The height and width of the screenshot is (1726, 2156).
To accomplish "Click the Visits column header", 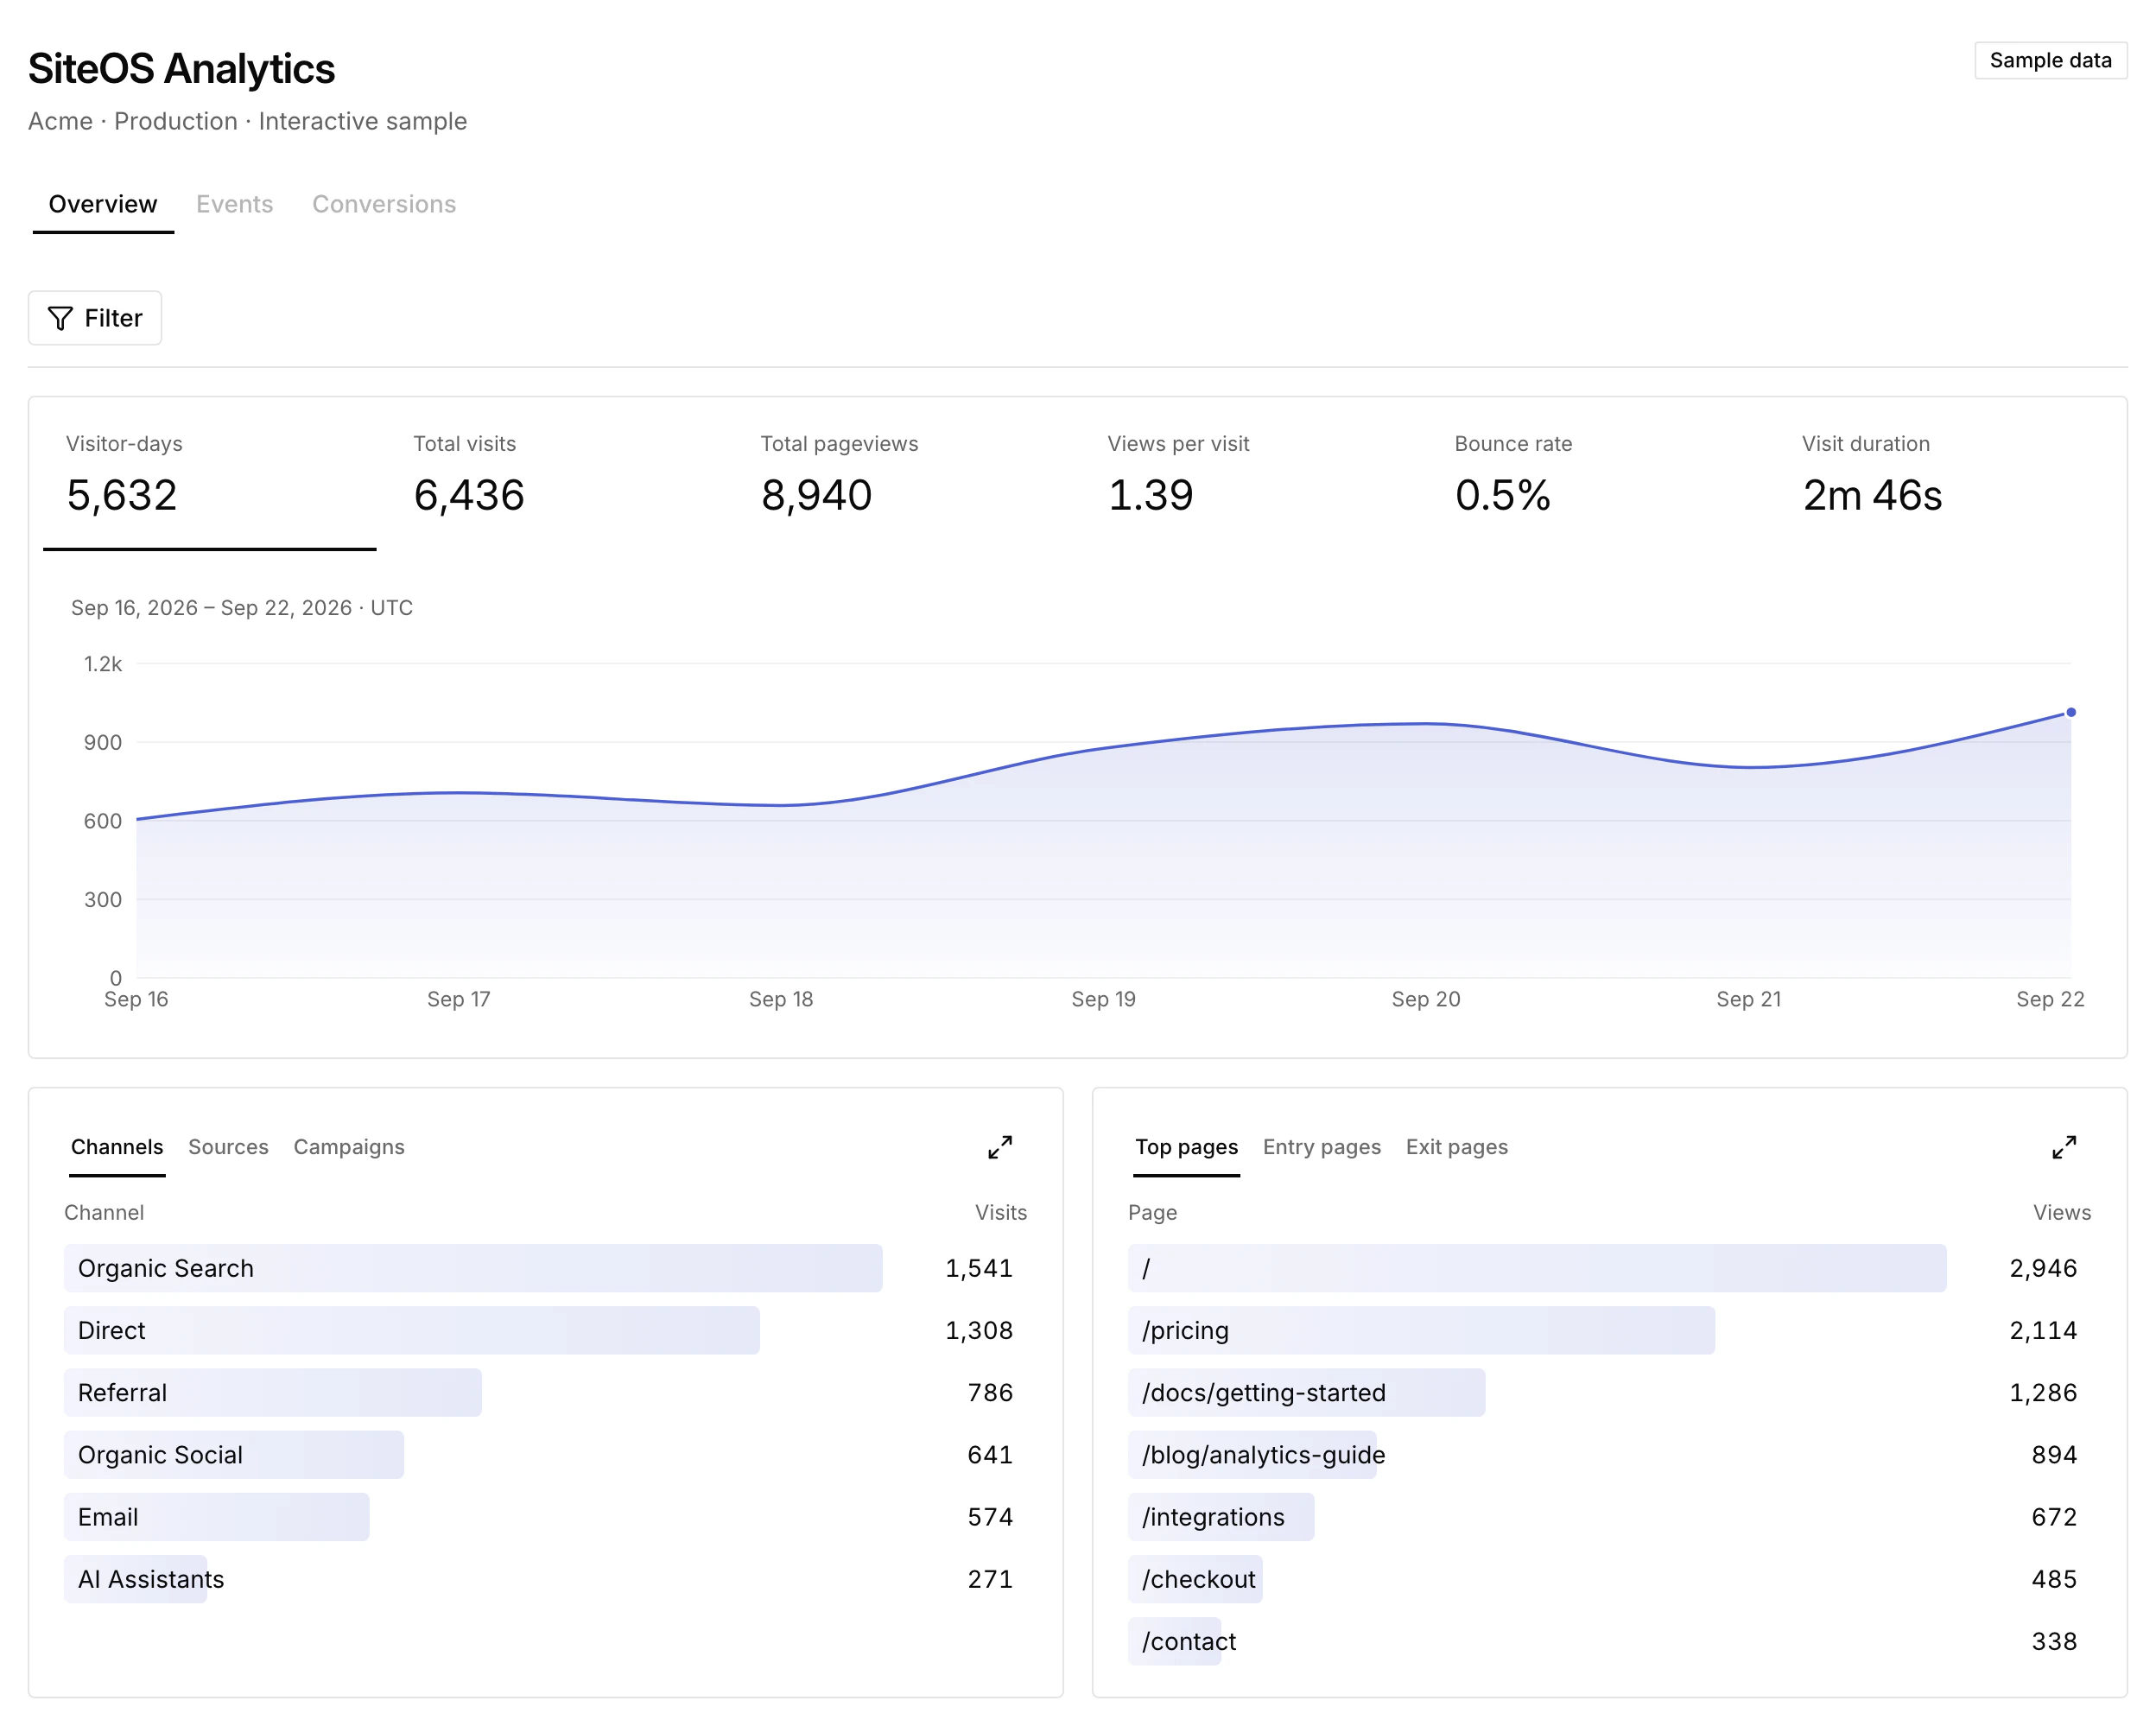I will click(1001, 1212).
